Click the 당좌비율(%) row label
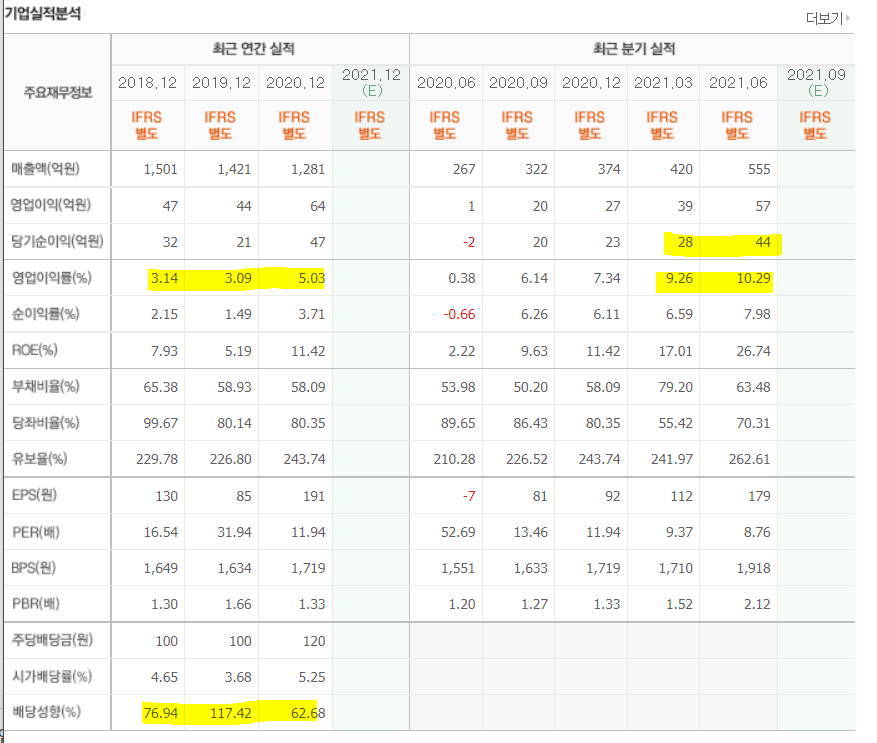877x743 pixels. (45, 422)
